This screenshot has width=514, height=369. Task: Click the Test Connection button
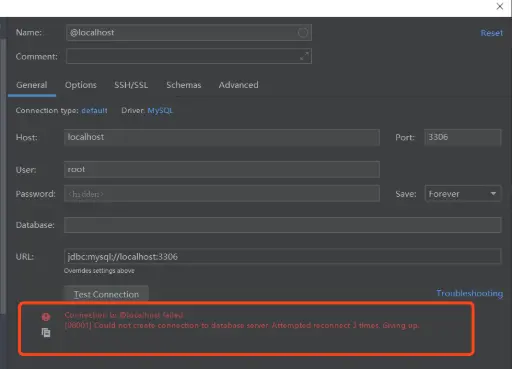(106, 294)
